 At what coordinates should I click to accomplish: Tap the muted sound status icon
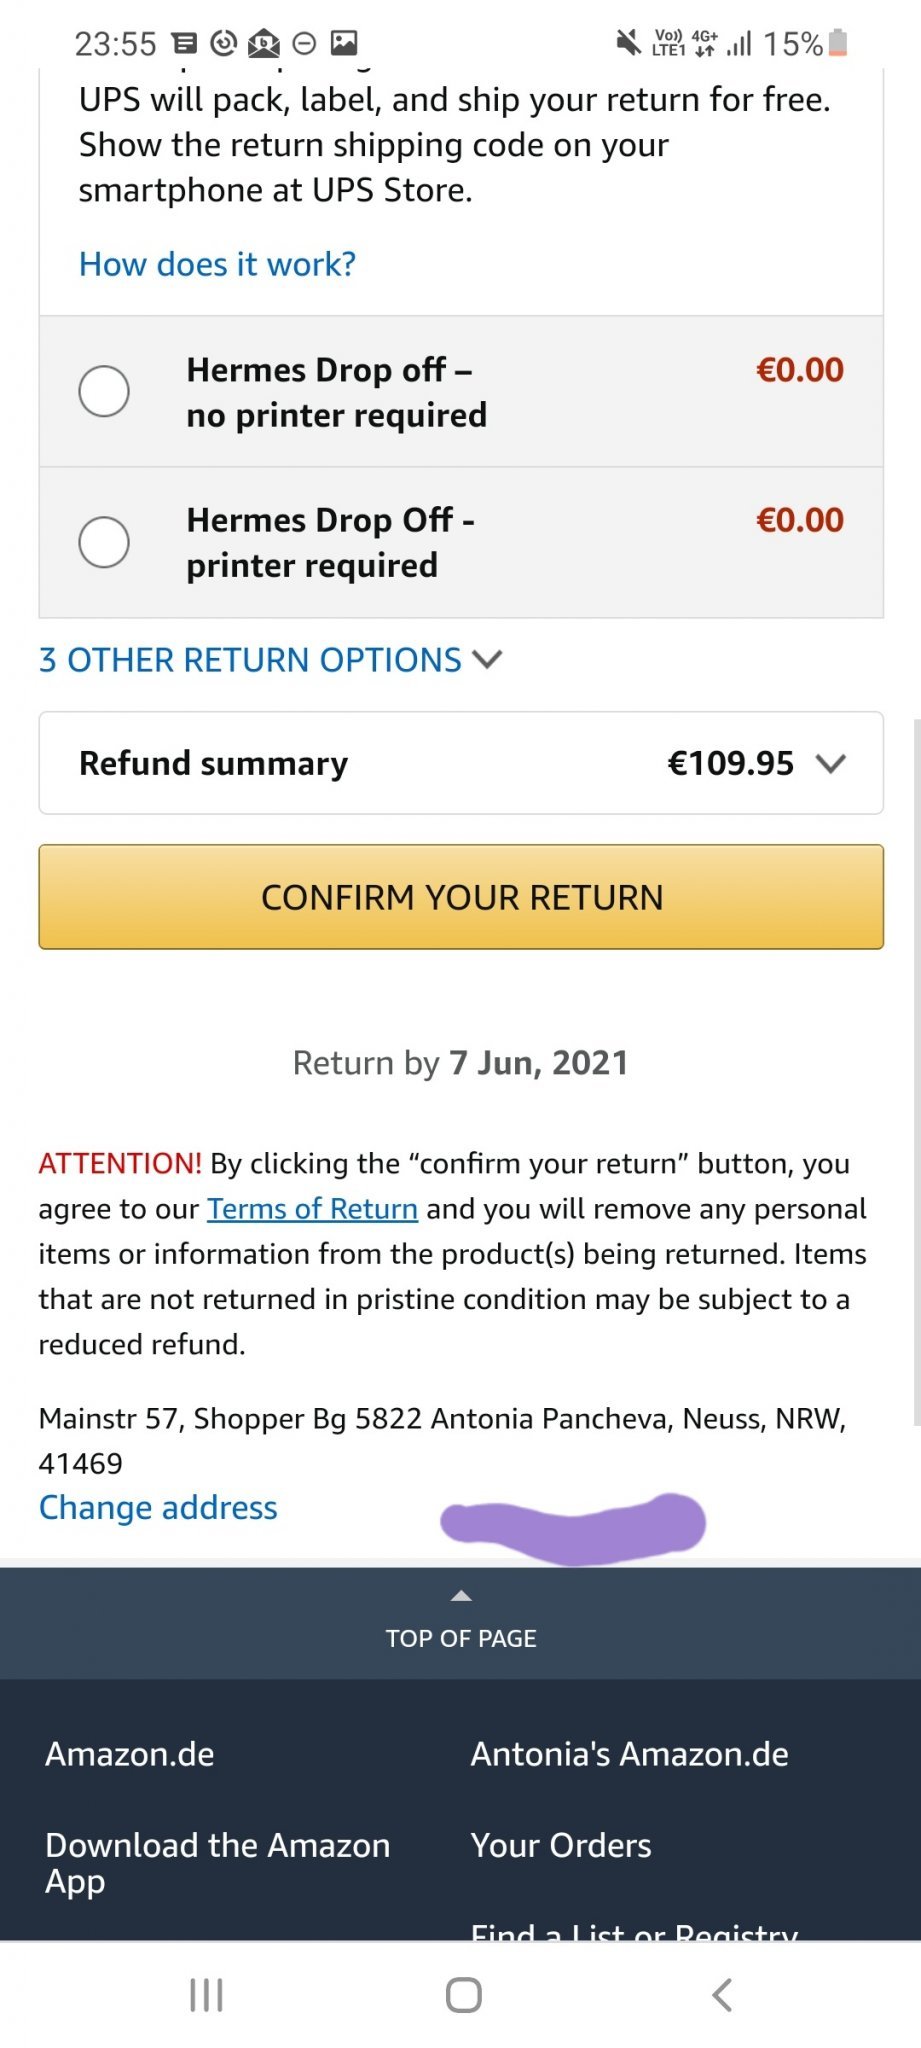[628, 43]
